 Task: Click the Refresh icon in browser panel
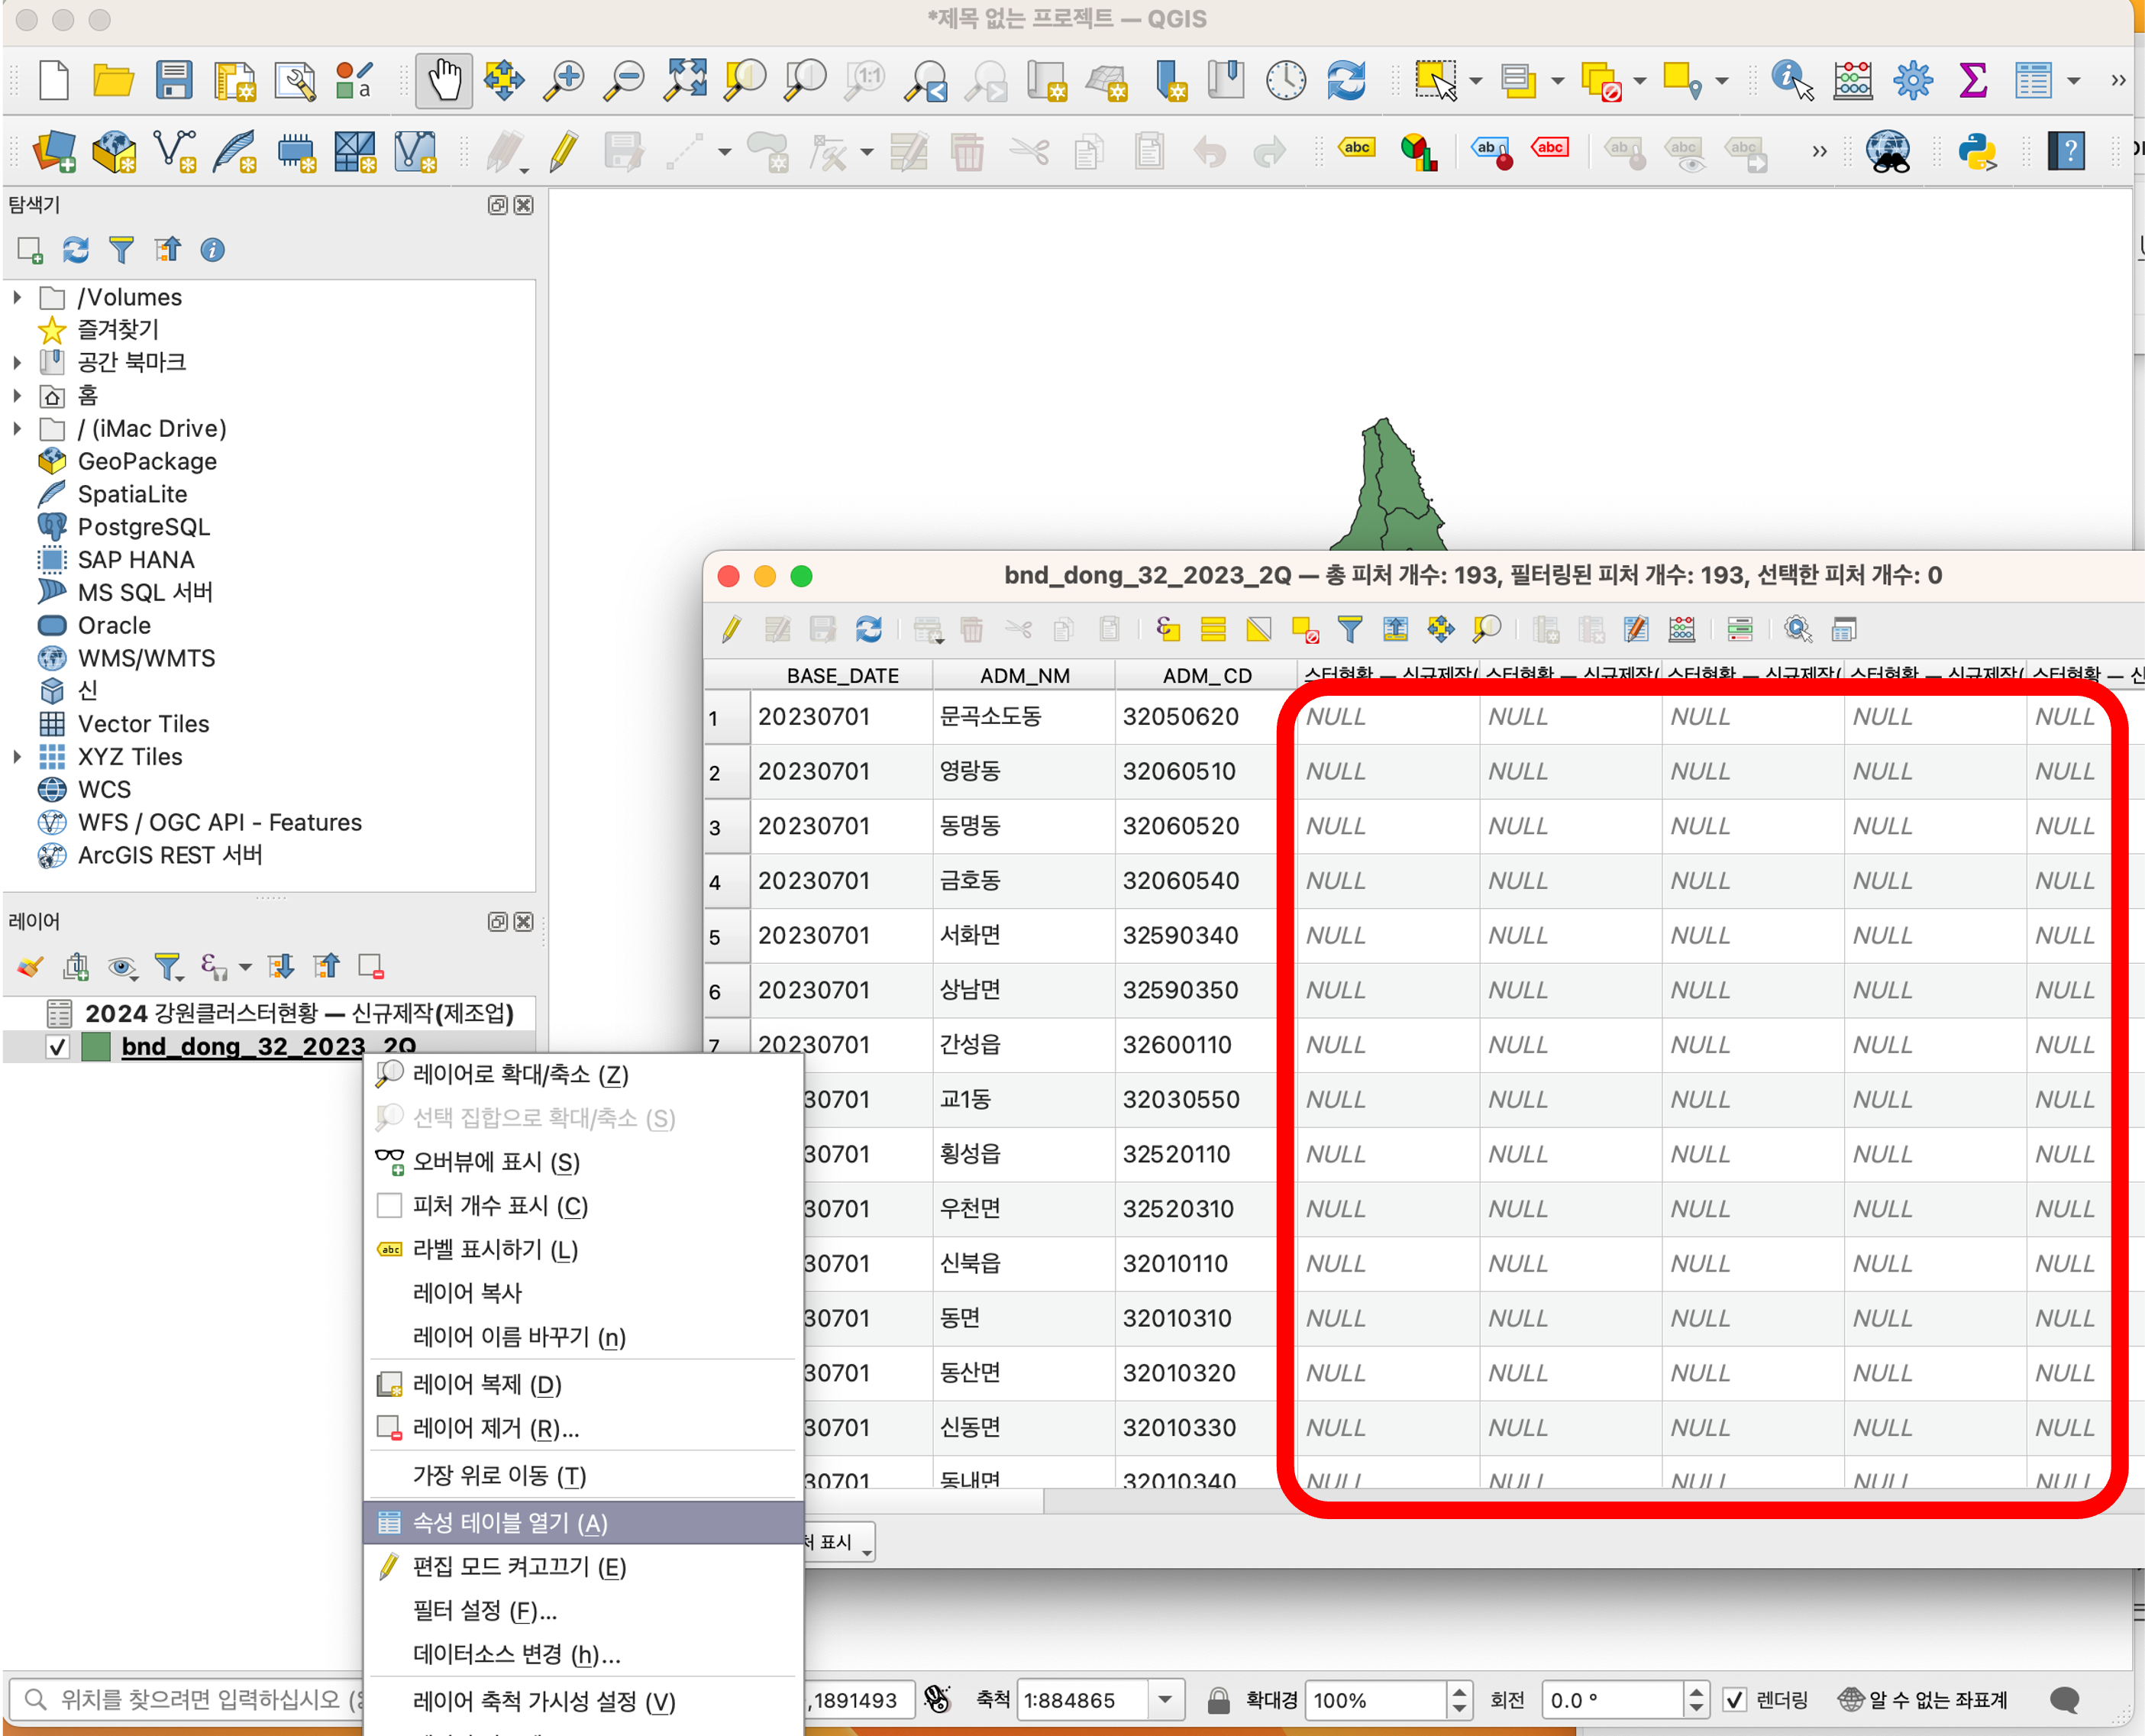point(76,250)
